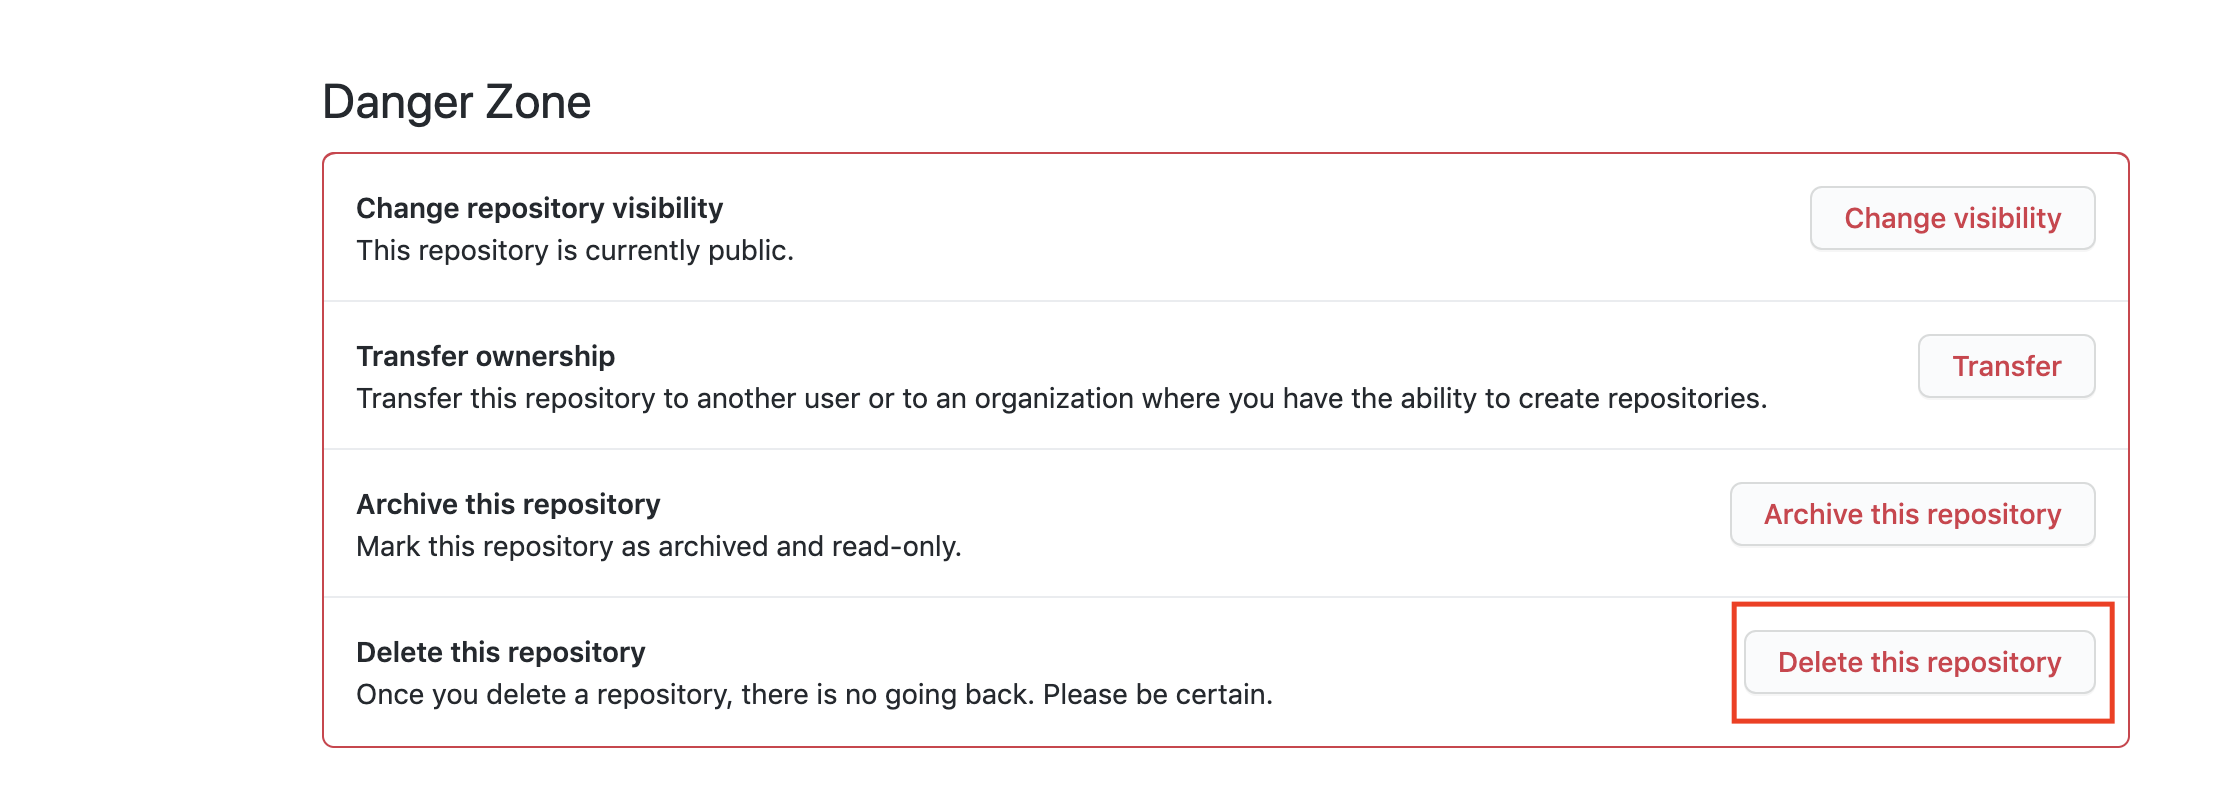Click the red Archive this repository button
2218x806 pixels.
(1912, 514)
